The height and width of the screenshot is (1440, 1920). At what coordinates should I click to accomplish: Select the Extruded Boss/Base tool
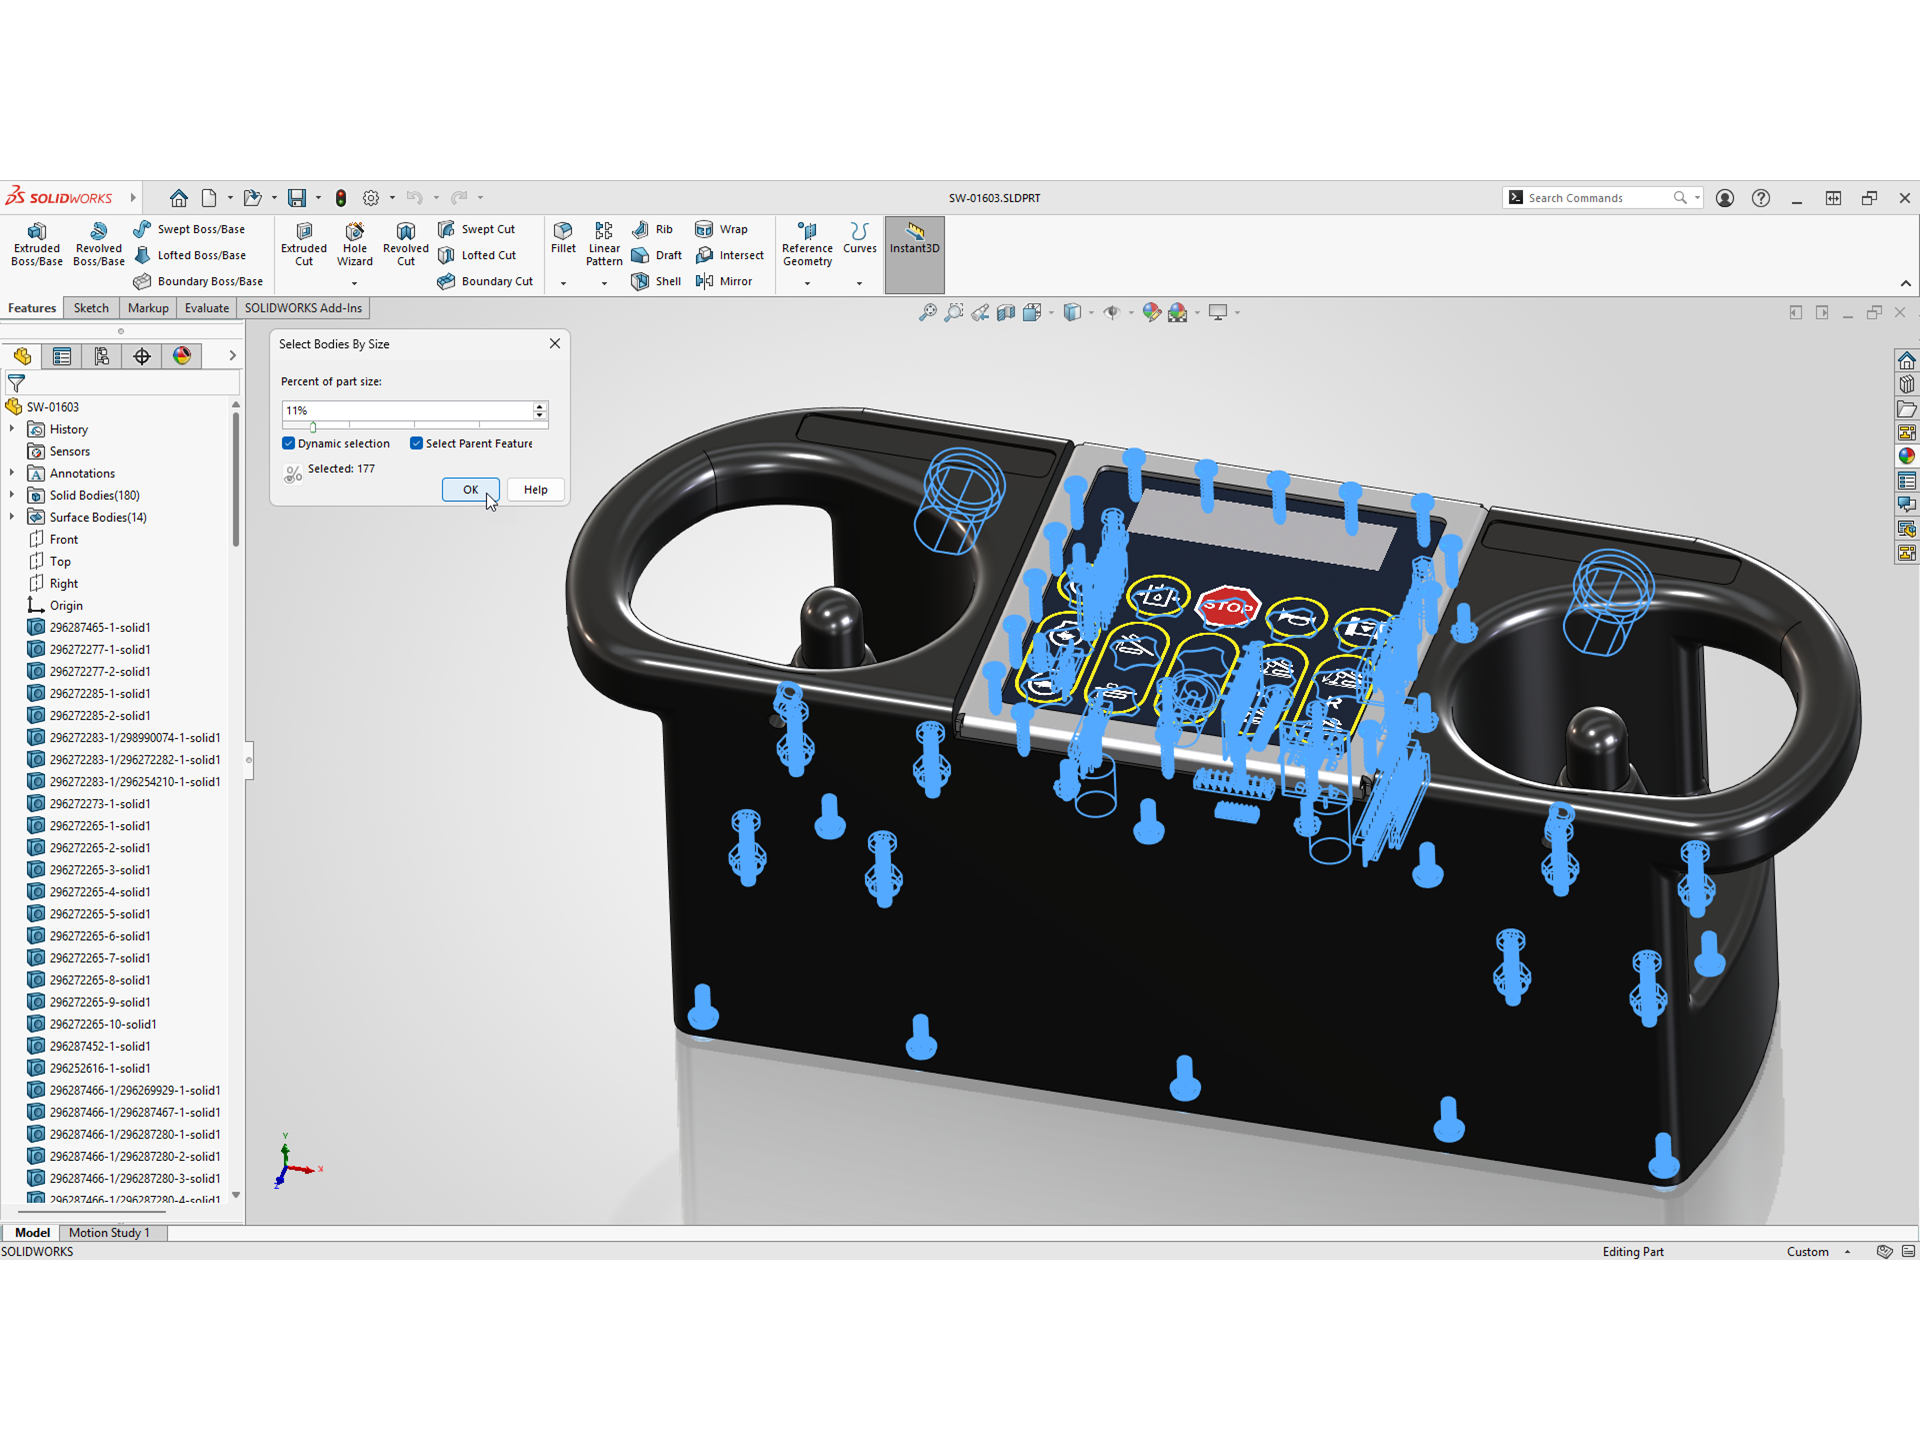click(37, 244)
